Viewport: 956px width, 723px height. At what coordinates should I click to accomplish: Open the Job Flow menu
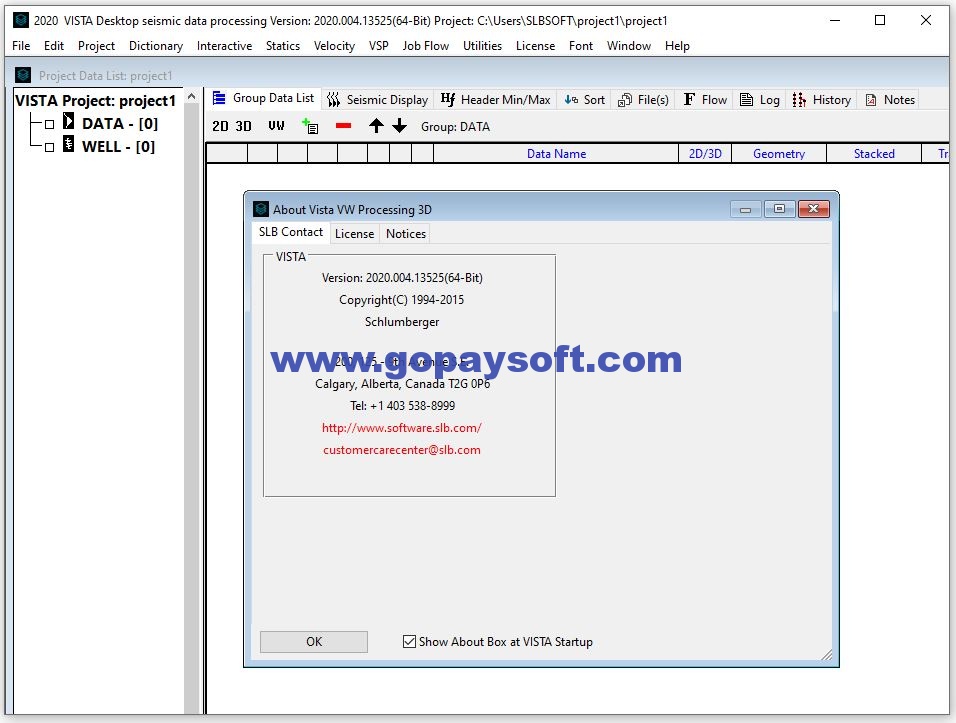[426, 46]
